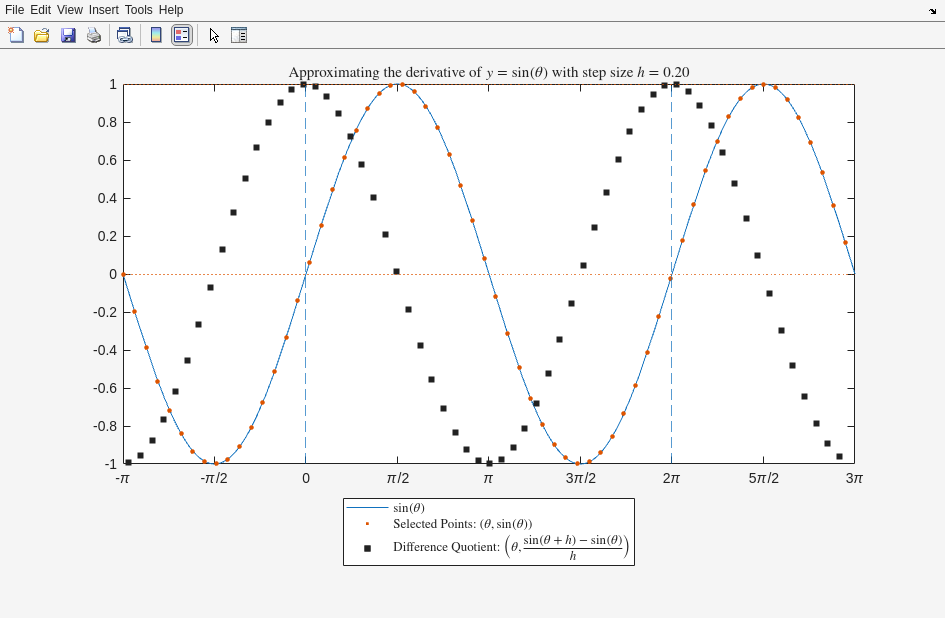Expand the Tools menu
Screen dimensions: 945x618
pyautogui.click(x=138, y=10)
